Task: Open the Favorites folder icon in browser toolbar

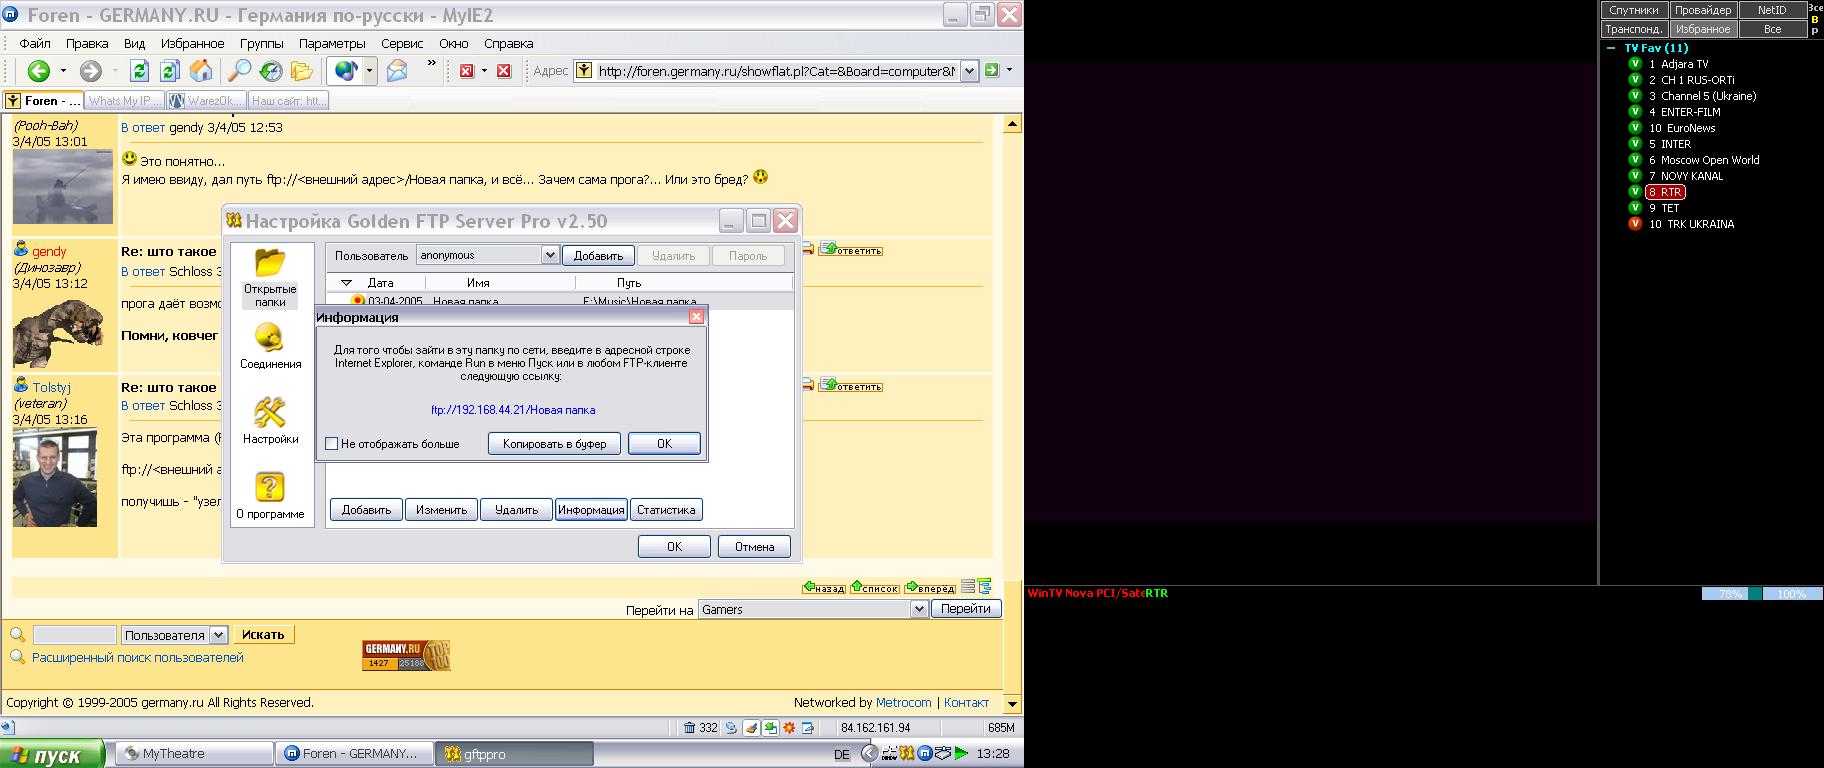Action: [302, 71]
